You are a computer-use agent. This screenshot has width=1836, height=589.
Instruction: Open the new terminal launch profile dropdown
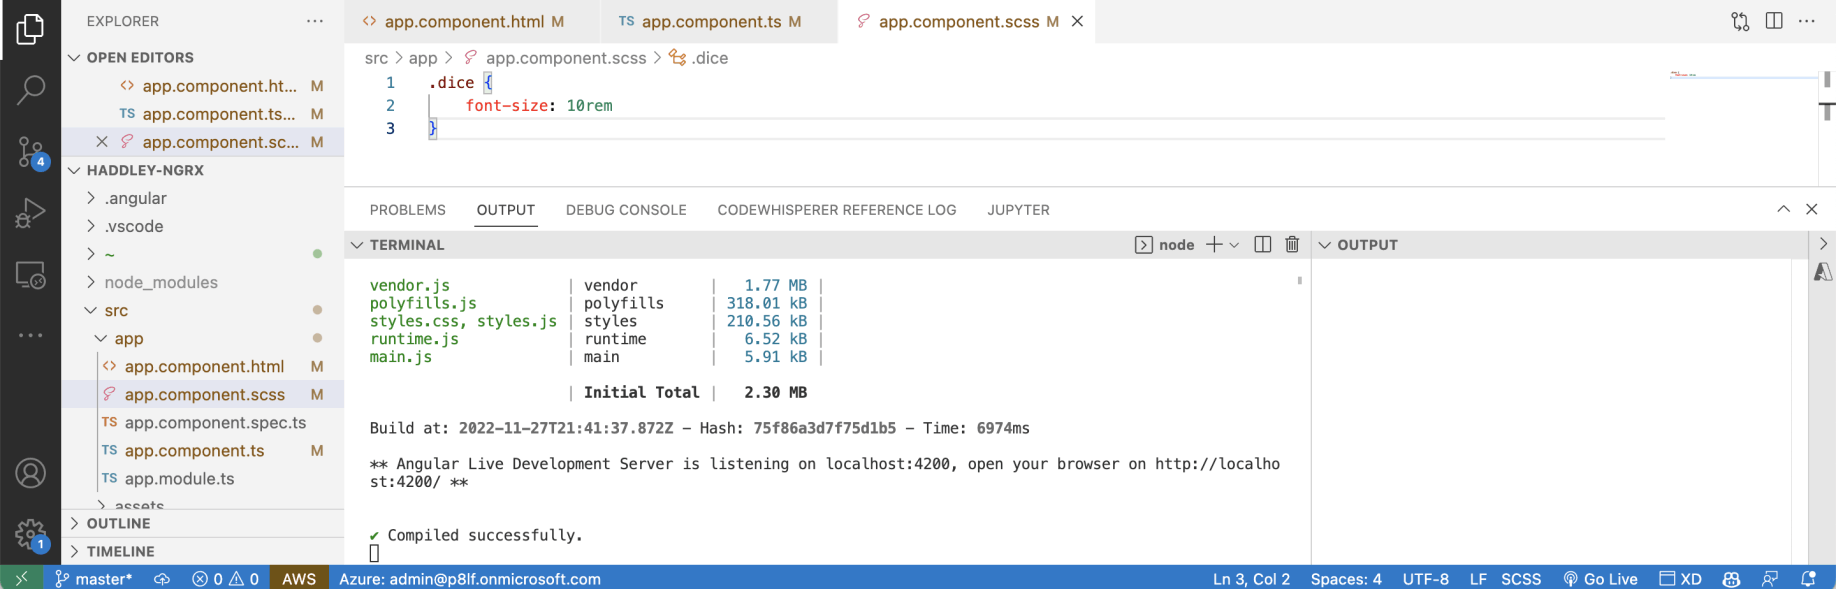tap(1234, 245)
